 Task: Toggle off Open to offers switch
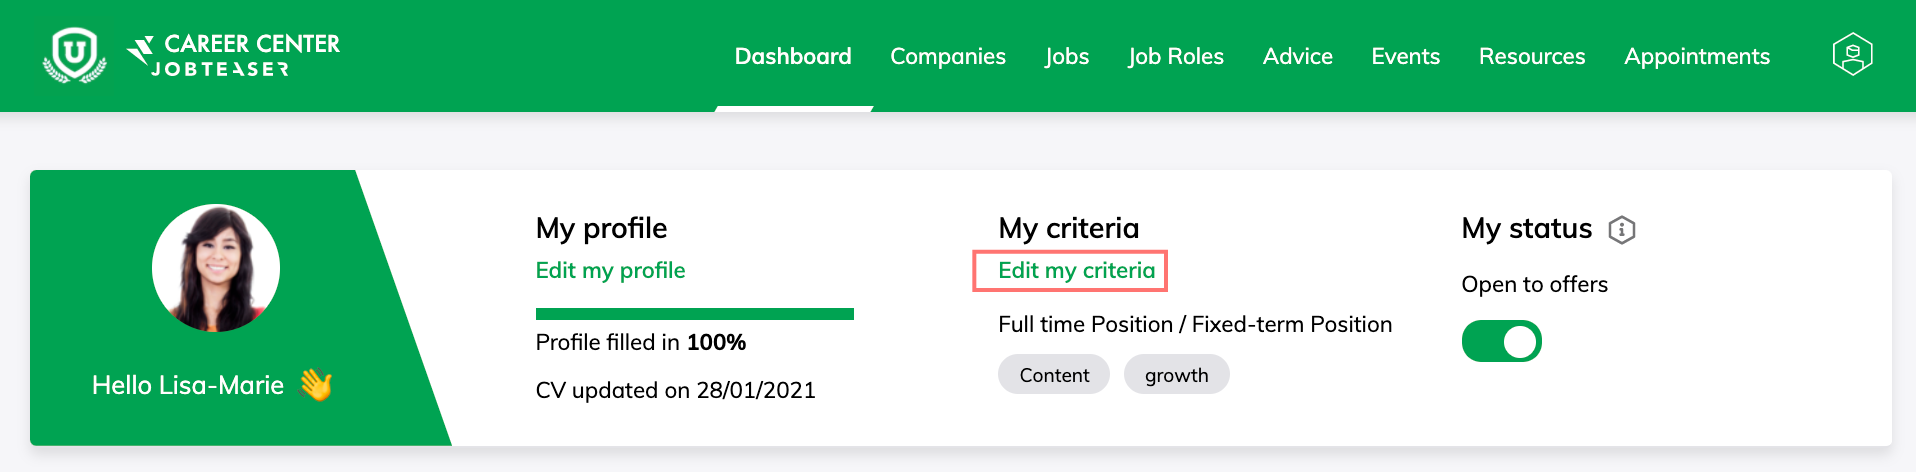(x=1501, y=341)
